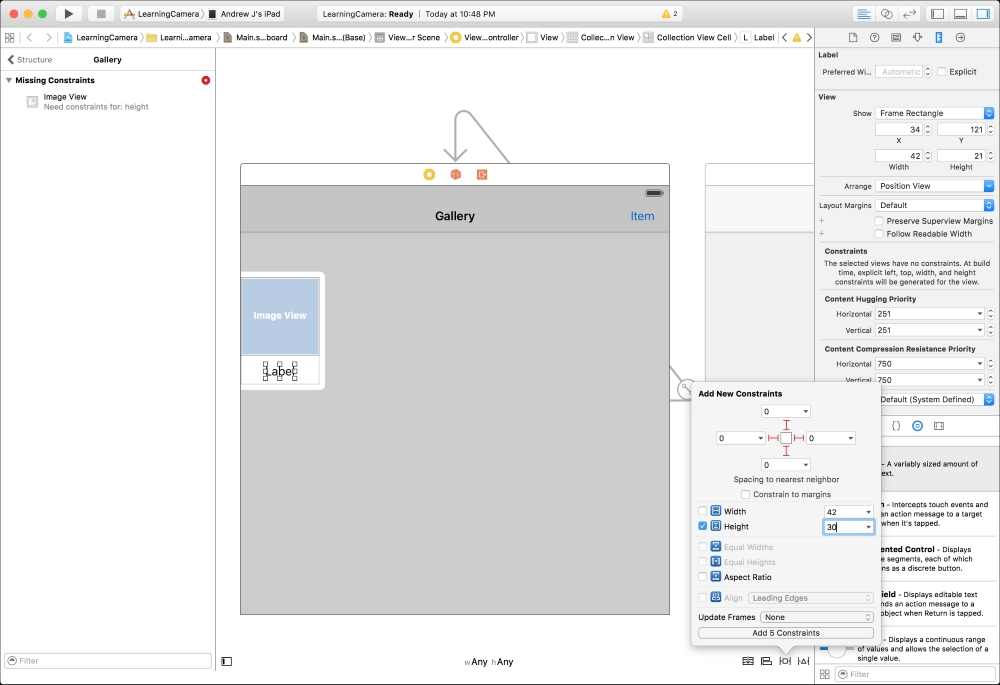
Task: Click the Resolve Auto Layout Issues icon
Action: point(803,661)
